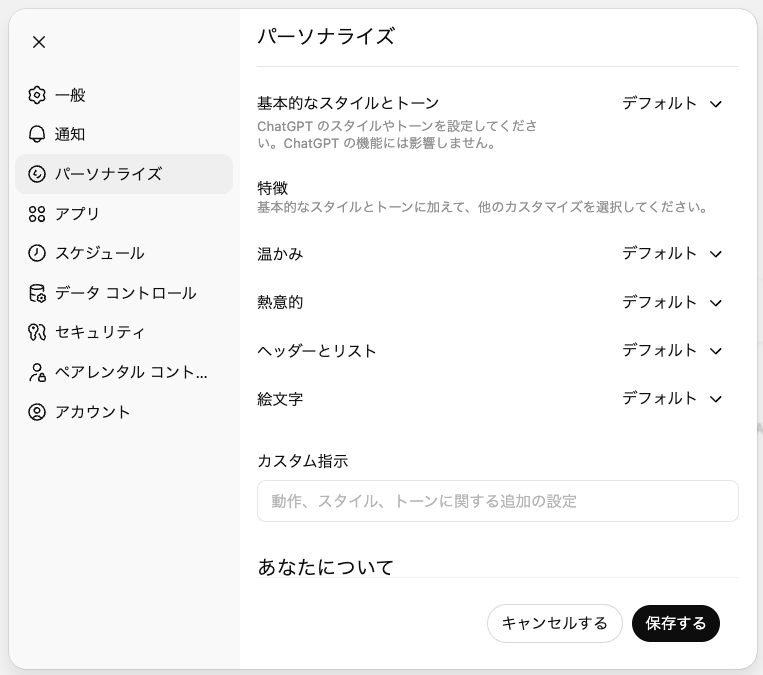Click the データ コントロール database icon
Image resolution: width=763 pixels, height=675 pixels.
pyautogui.click(x=37, y=293)
